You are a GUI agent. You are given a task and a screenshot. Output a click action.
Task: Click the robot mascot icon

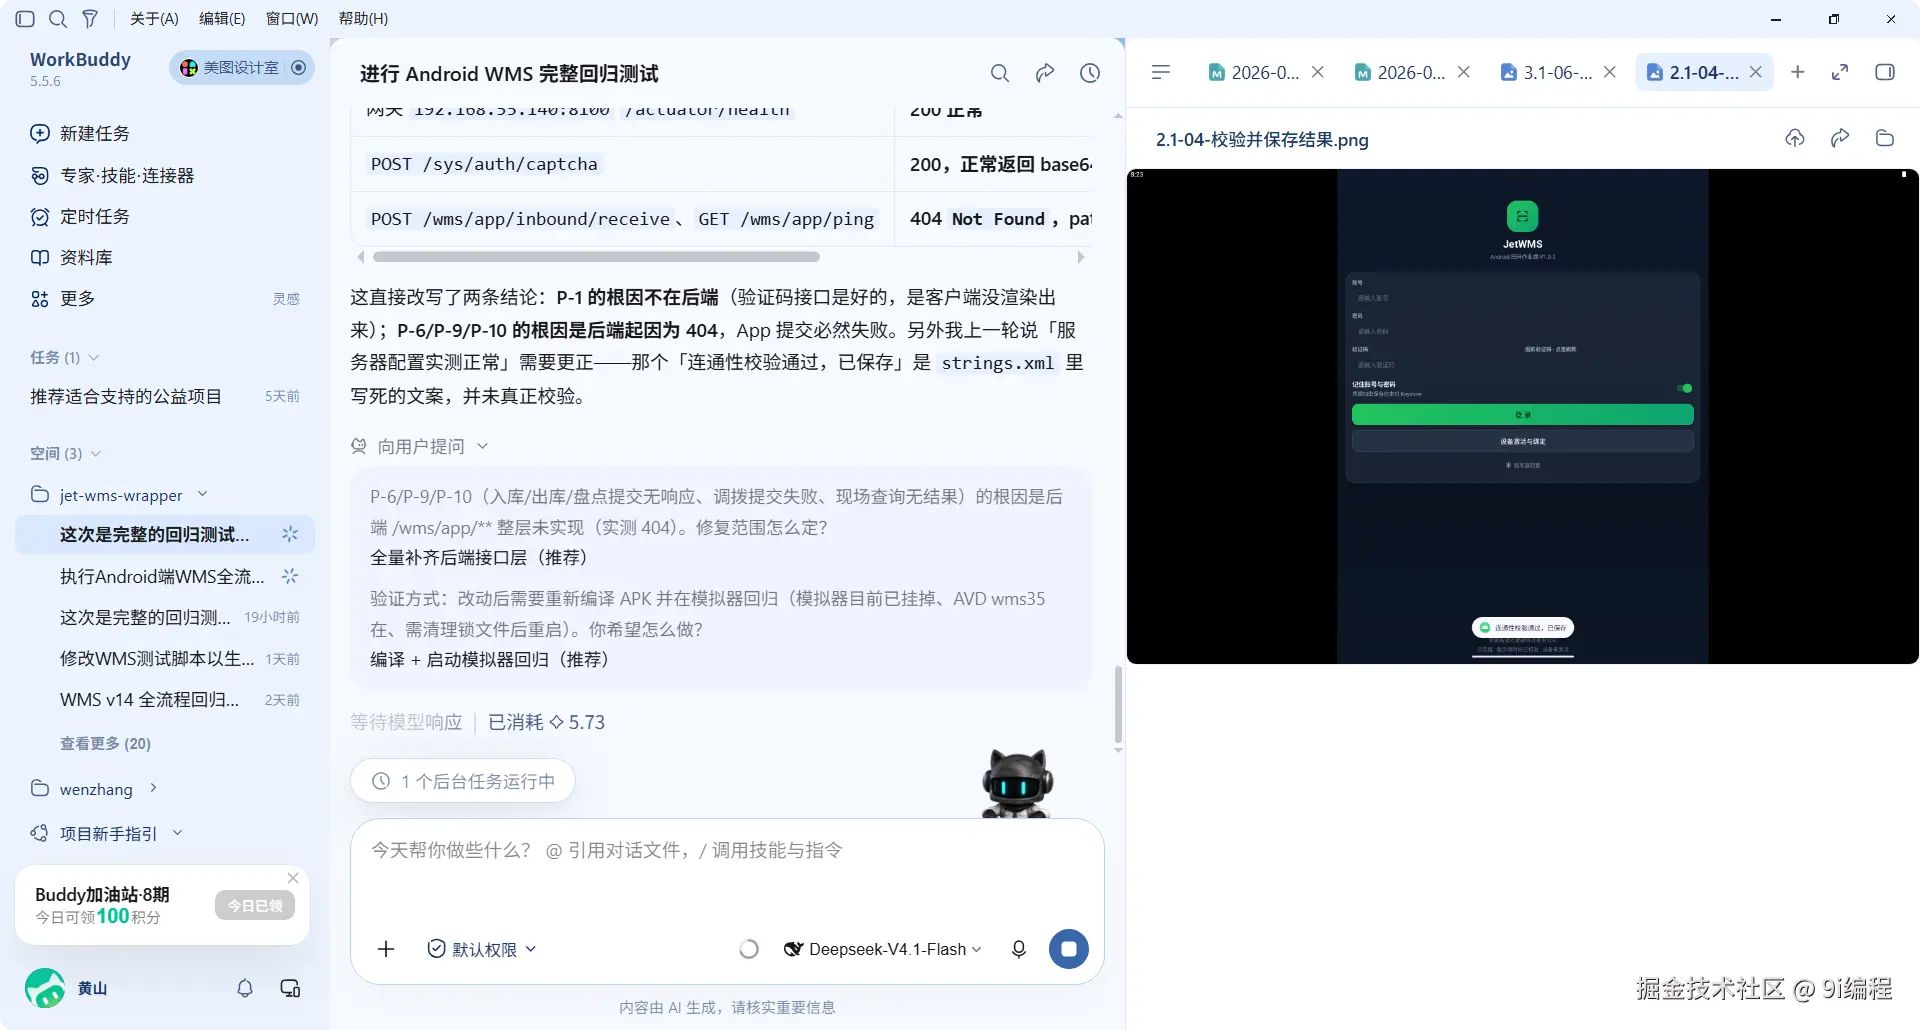[1017, 783]
